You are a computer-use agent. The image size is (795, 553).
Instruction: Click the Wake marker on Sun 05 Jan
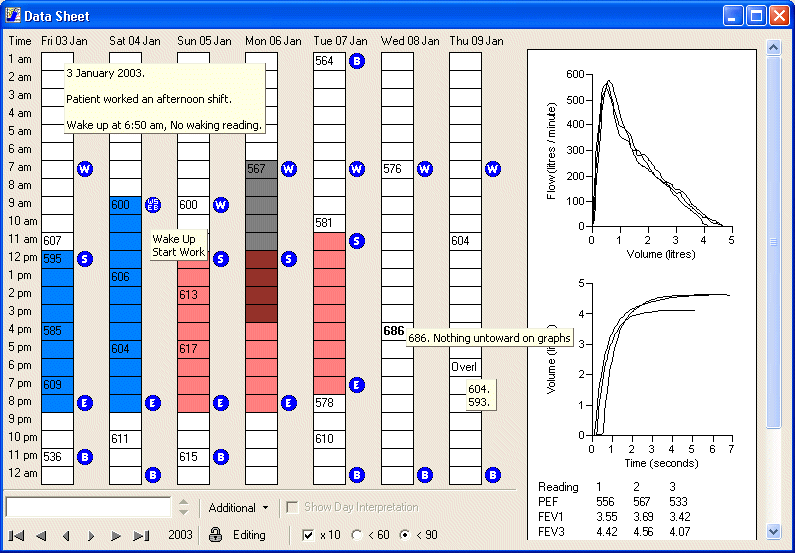pos(221,205)
